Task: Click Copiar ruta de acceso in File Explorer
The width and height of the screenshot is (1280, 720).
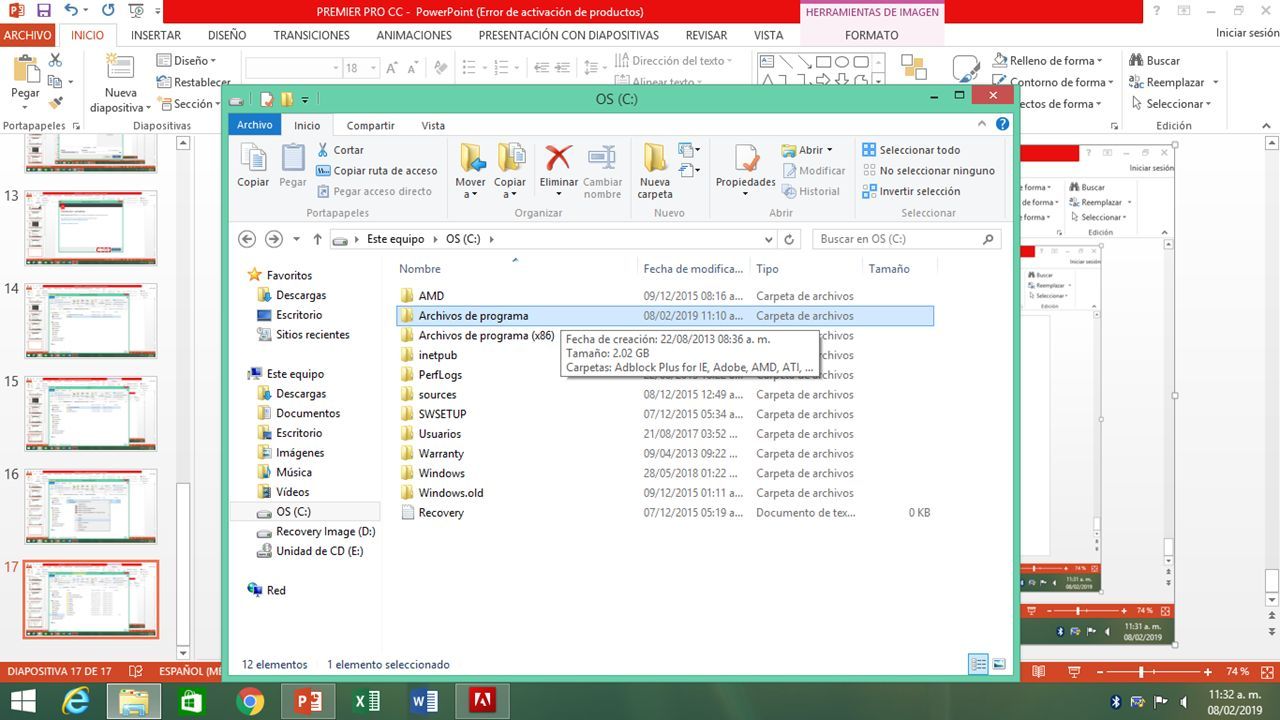Action: (x=377, y=171)
